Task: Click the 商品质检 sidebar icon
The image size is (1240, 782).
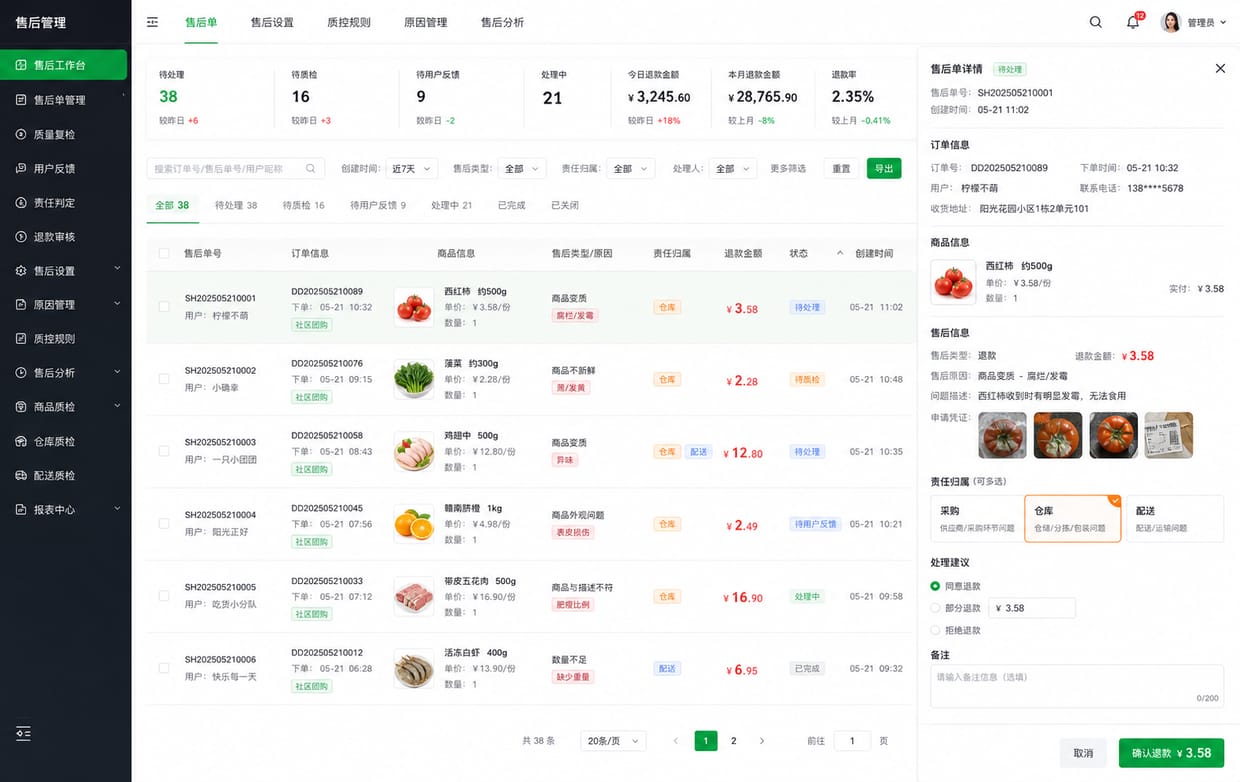Action: [x=22, y=407]
